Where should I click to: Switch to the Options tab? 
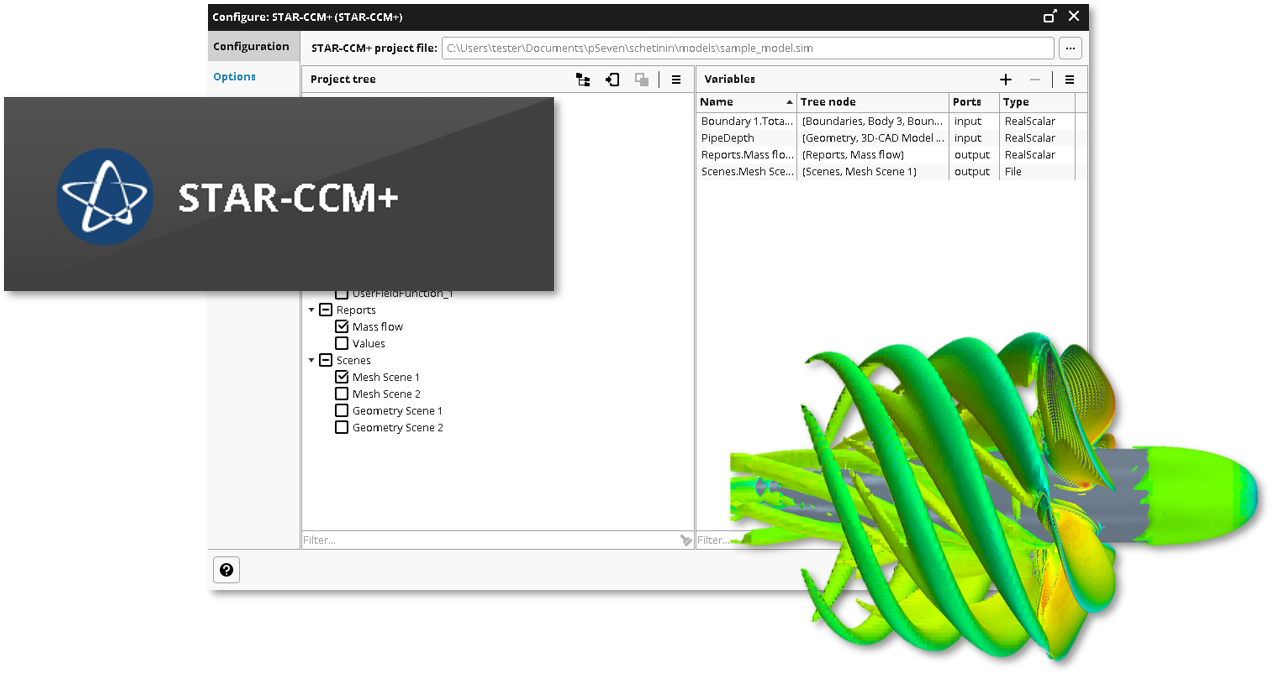pyautogui.click(x=235, y=77)
